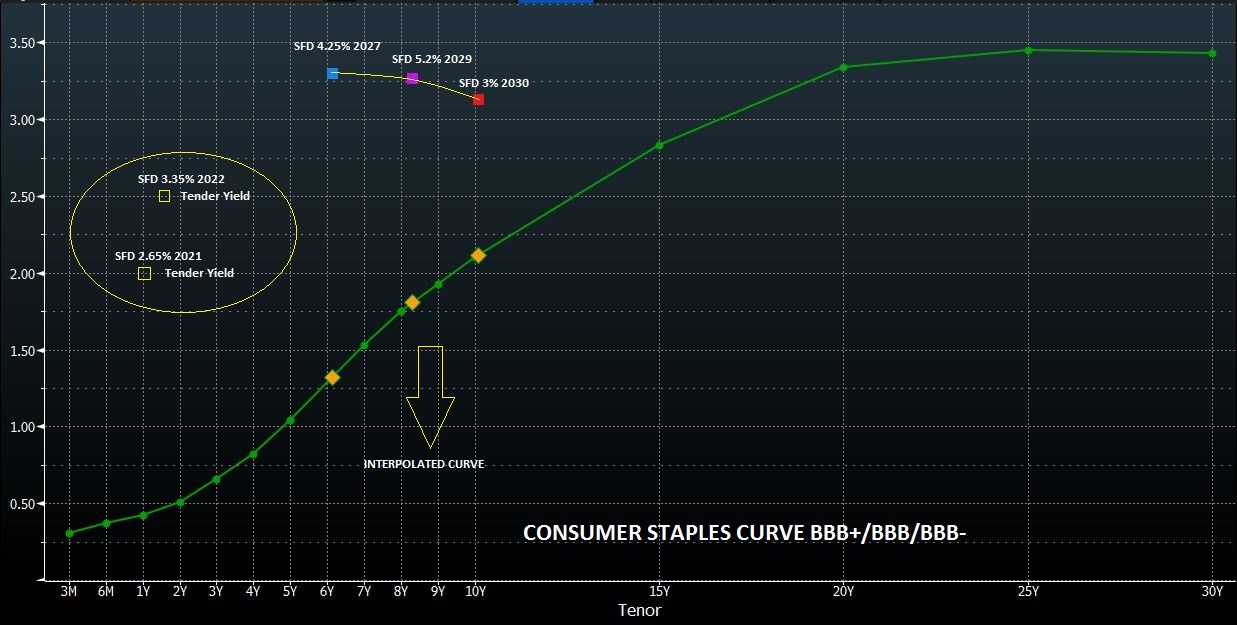This screenshot has width=1237, height=625.
Task: Select the orange diamond near 6Y tenor
Action: coord(332,377)
